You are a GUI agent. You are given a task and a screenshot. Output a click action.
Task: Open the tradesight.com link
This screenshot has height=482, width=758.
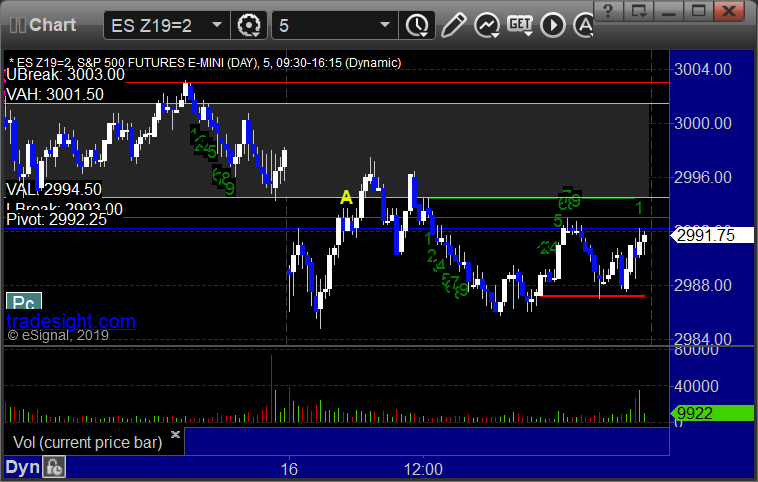[71, 321]
